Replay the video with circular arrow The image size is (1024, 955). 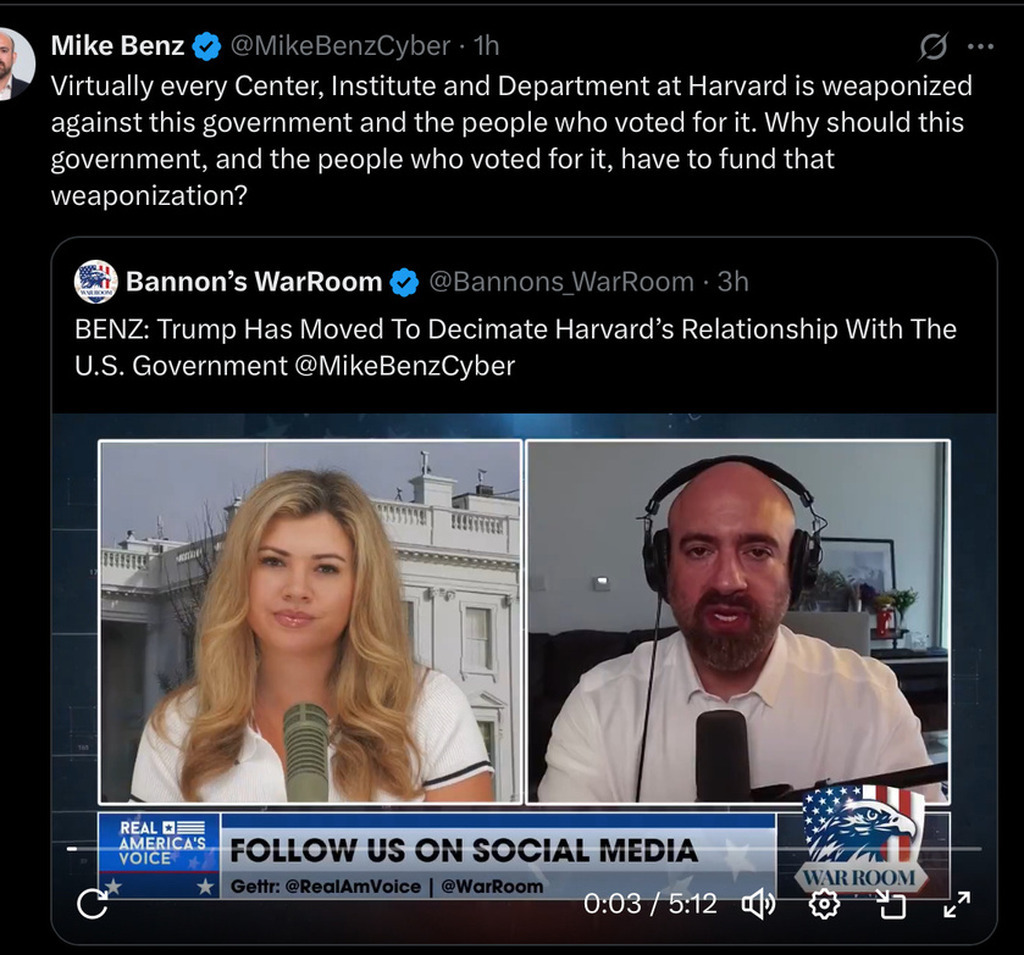tap(92, 904)
